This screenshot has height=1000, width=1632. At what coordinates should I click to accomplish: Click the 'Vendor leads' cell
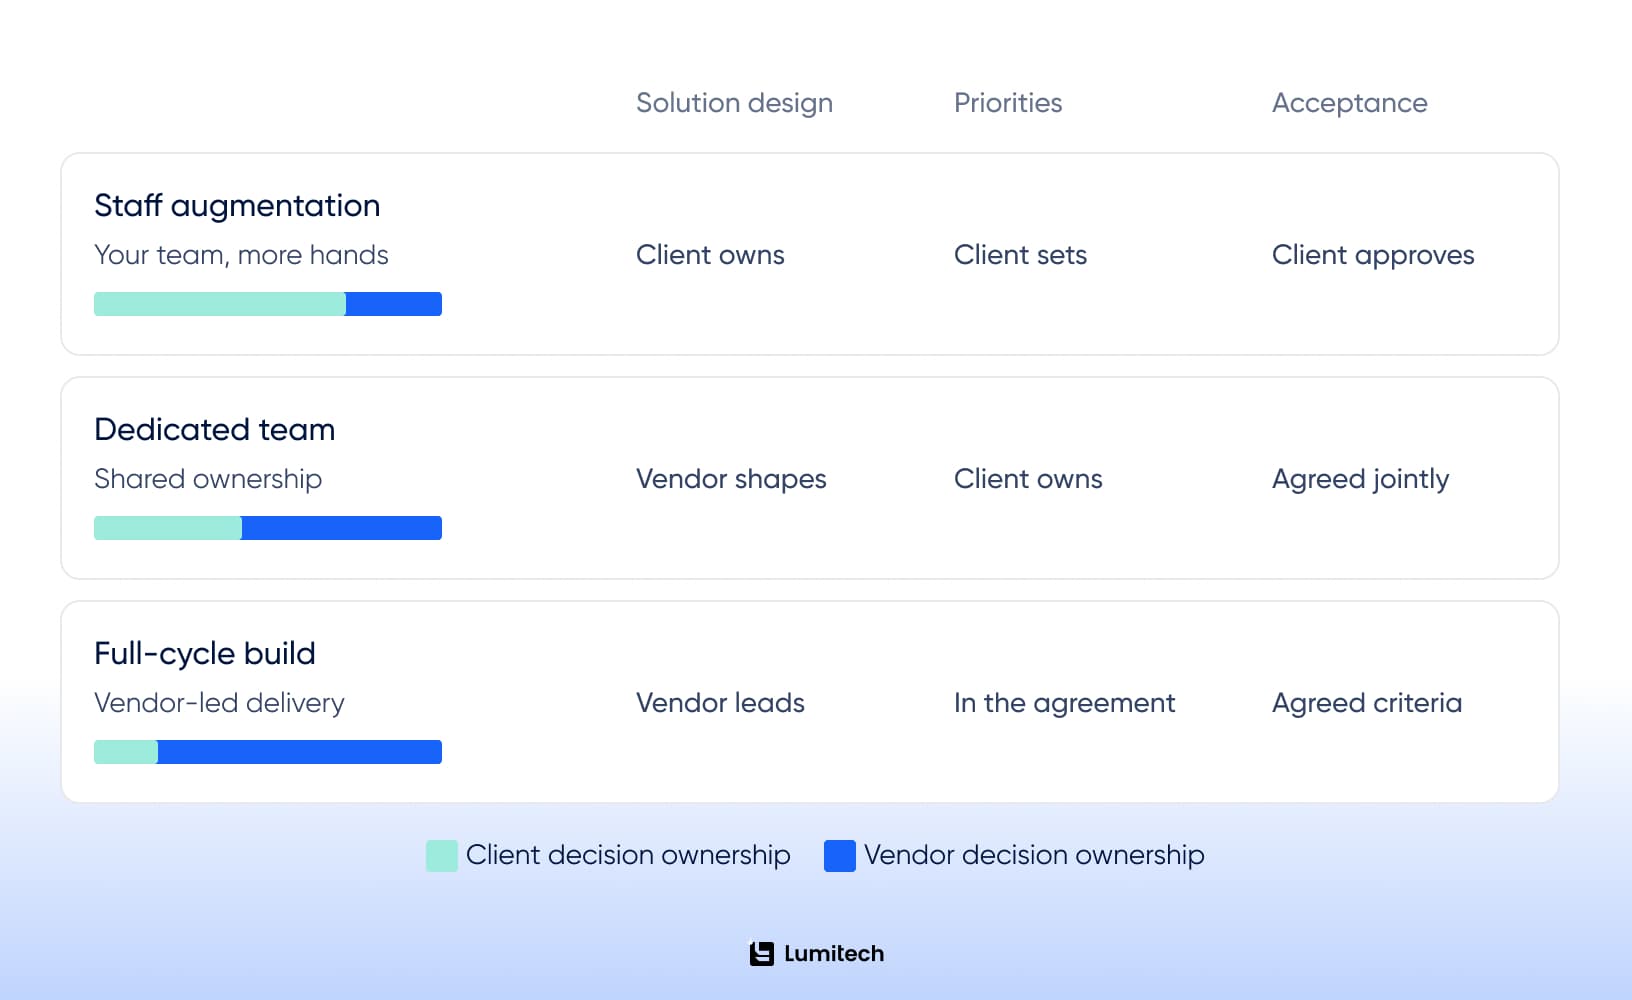pyautogui.click(x=720, y=703)
